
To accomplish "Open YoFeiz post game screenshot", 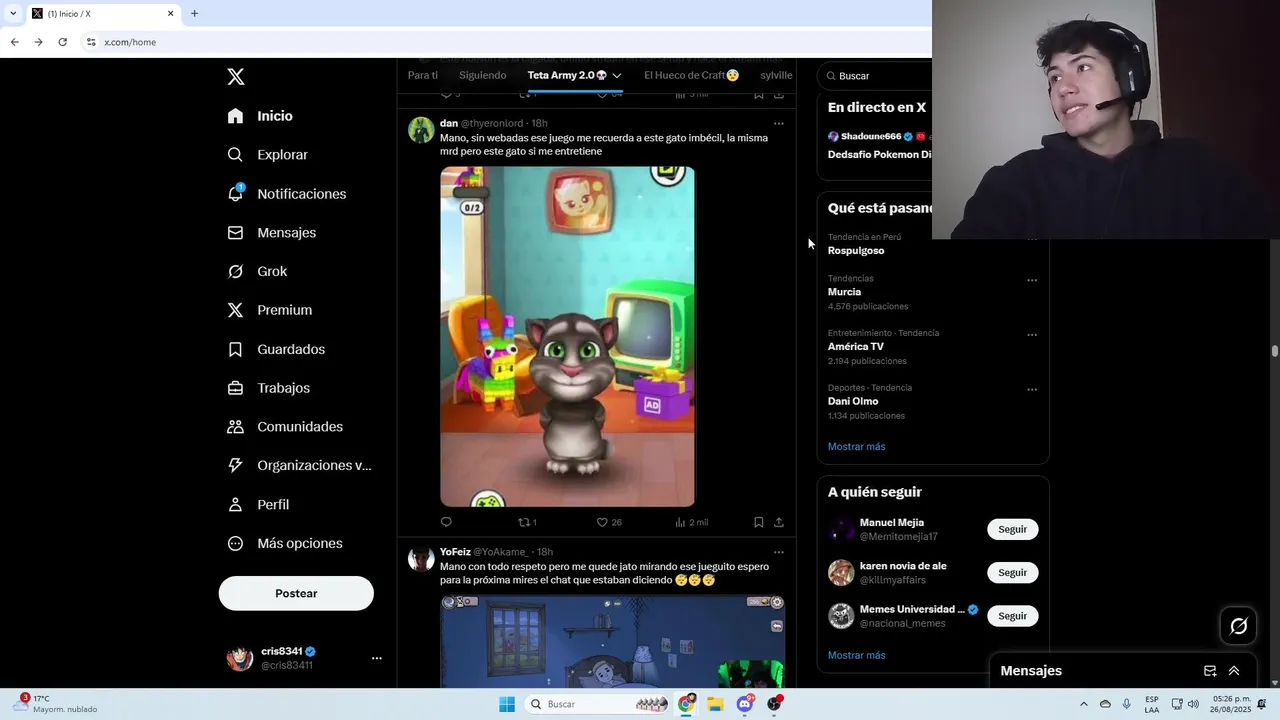I will click(612, 641).
